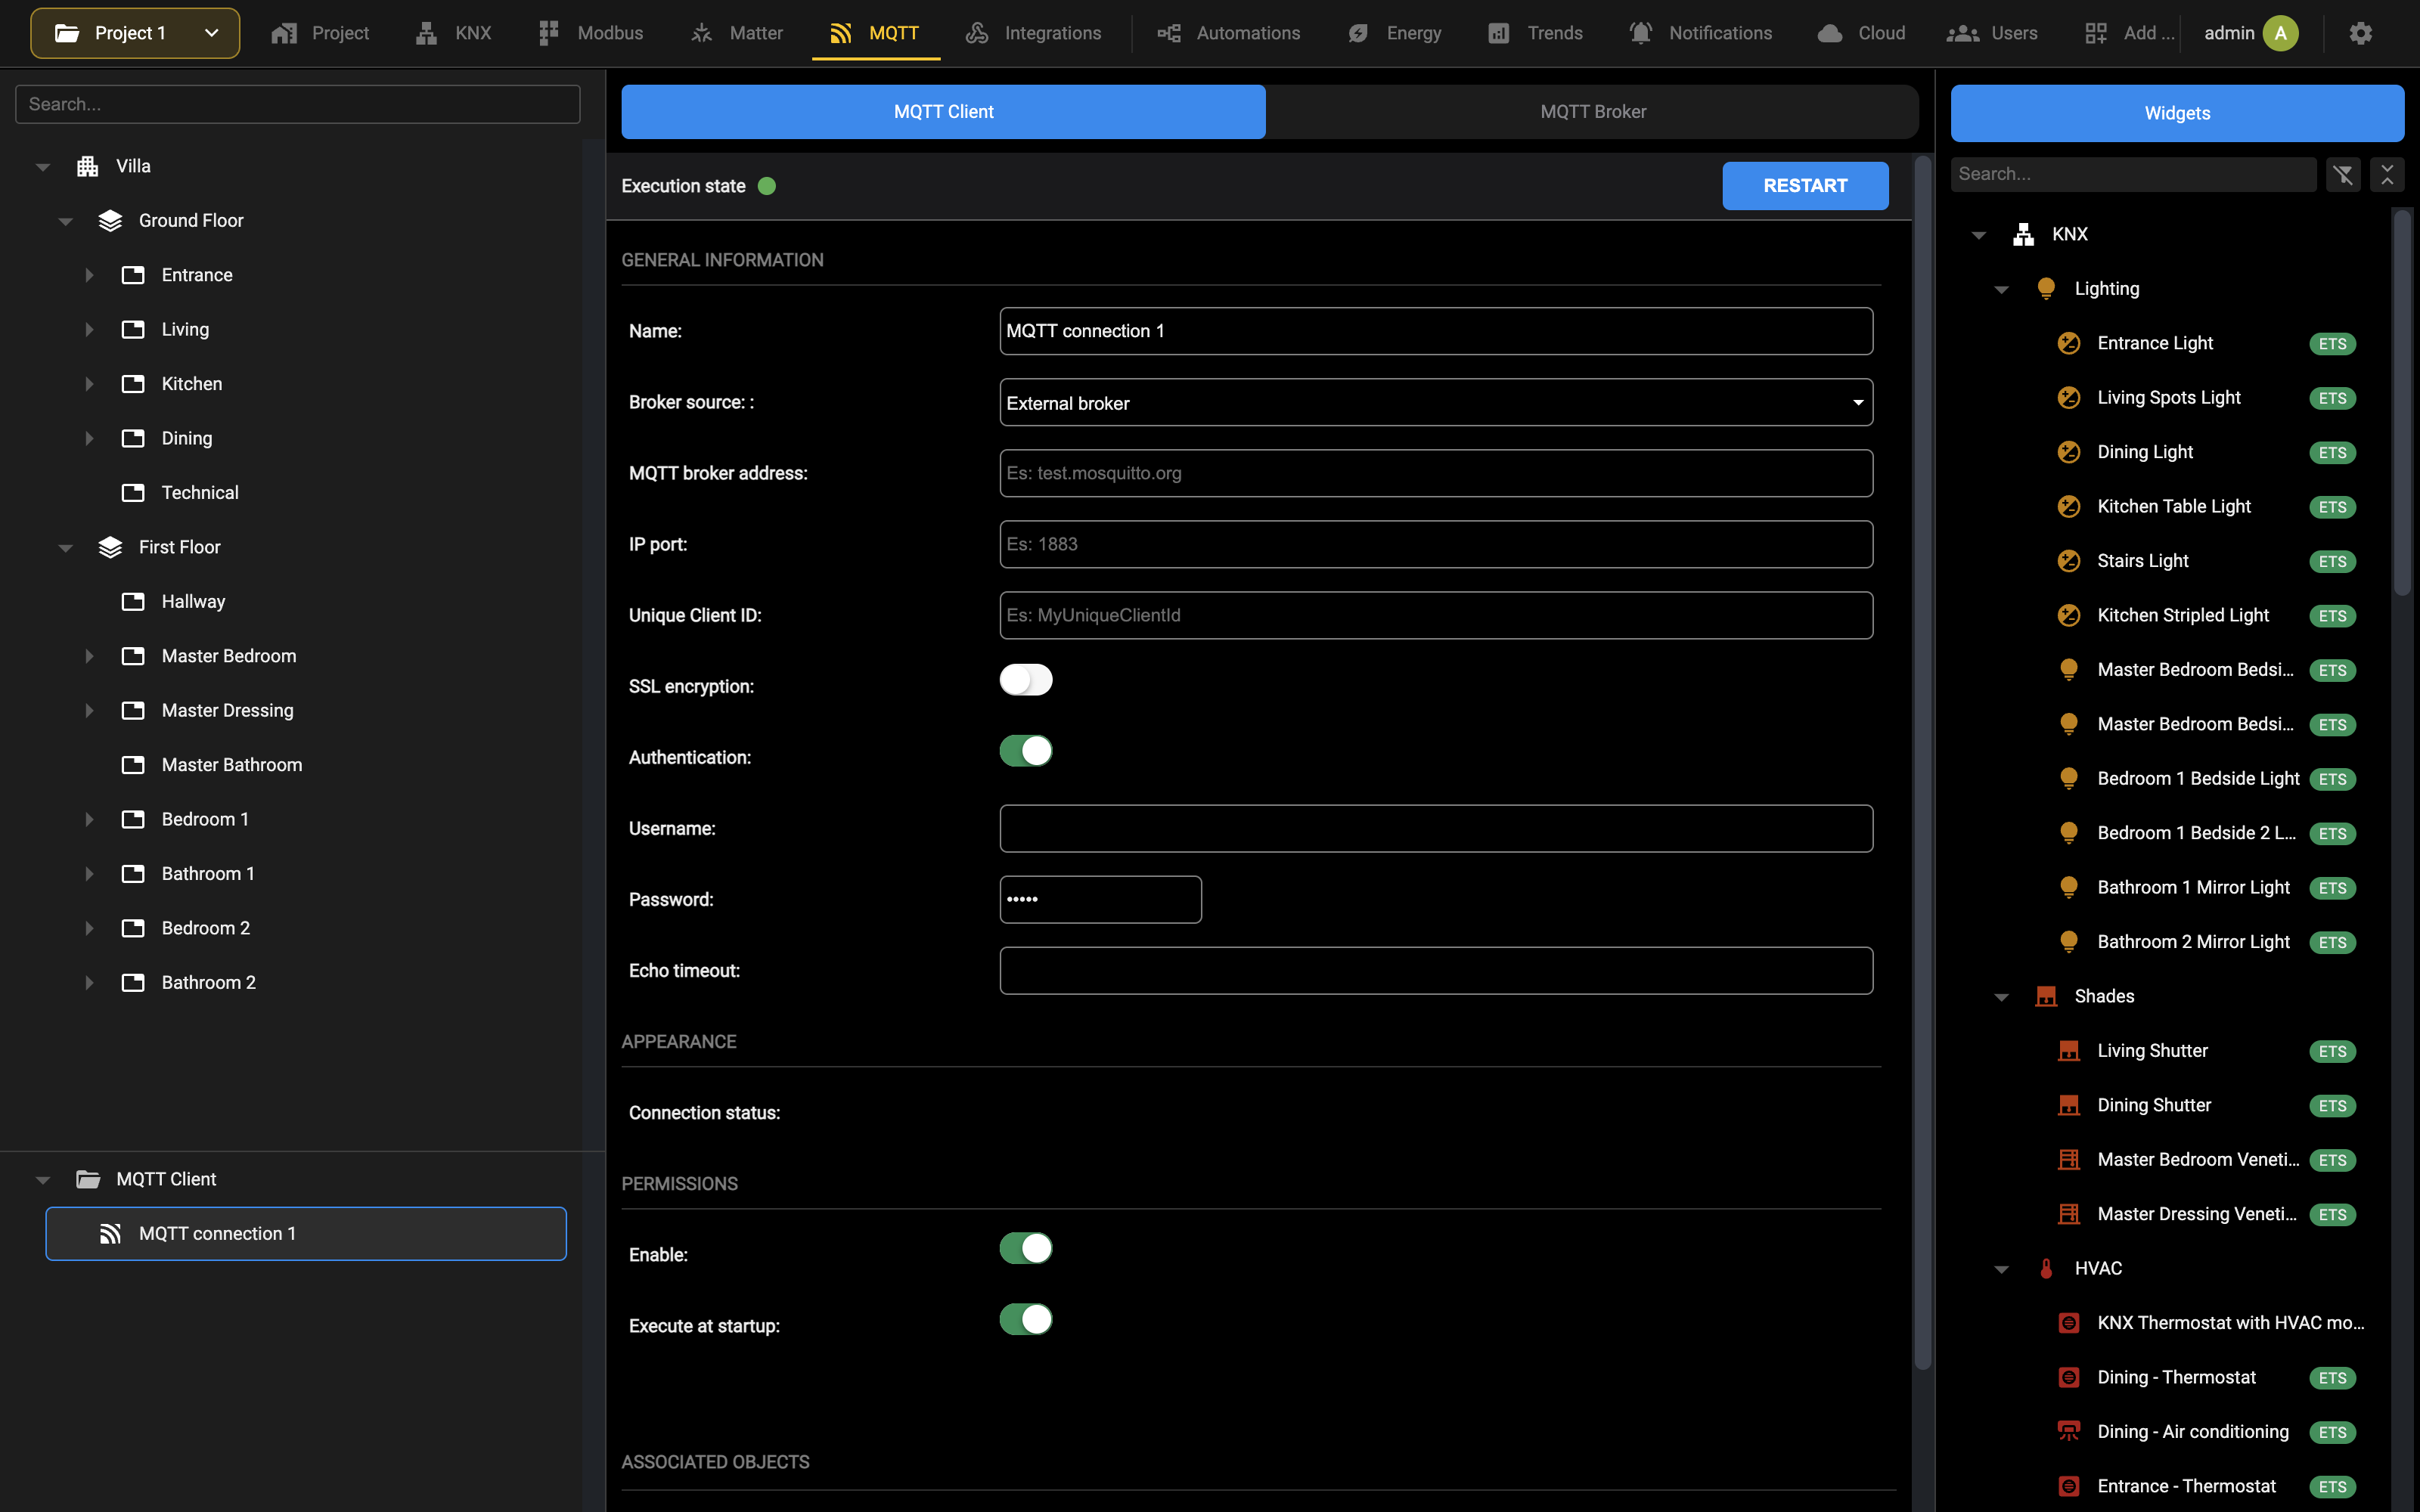Viewport: 2420px width, 1512px height.
Task: Collapse the First Floor node
Action: [x=66, y=547]
